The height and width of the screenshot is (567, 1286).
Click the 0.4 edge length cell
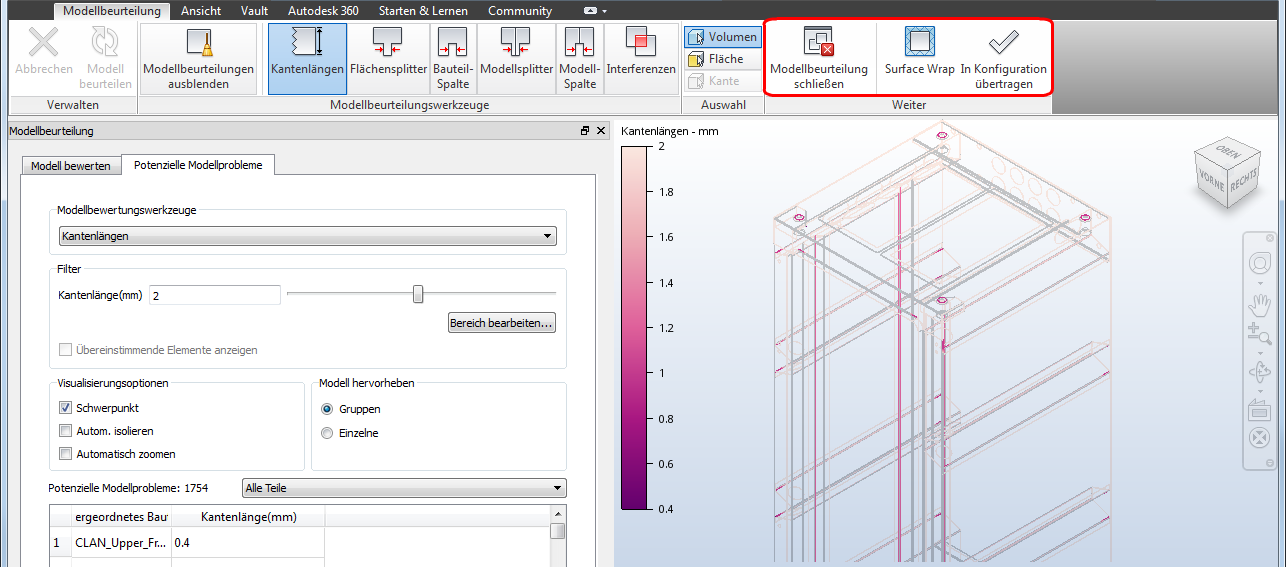point(248,542)
